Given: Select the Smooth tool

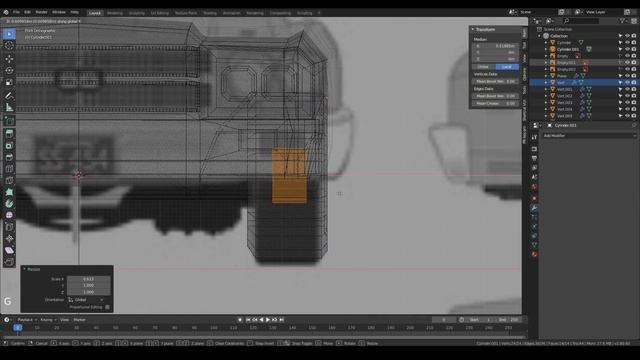Looking at the screenshot, I should click(9, 215).
